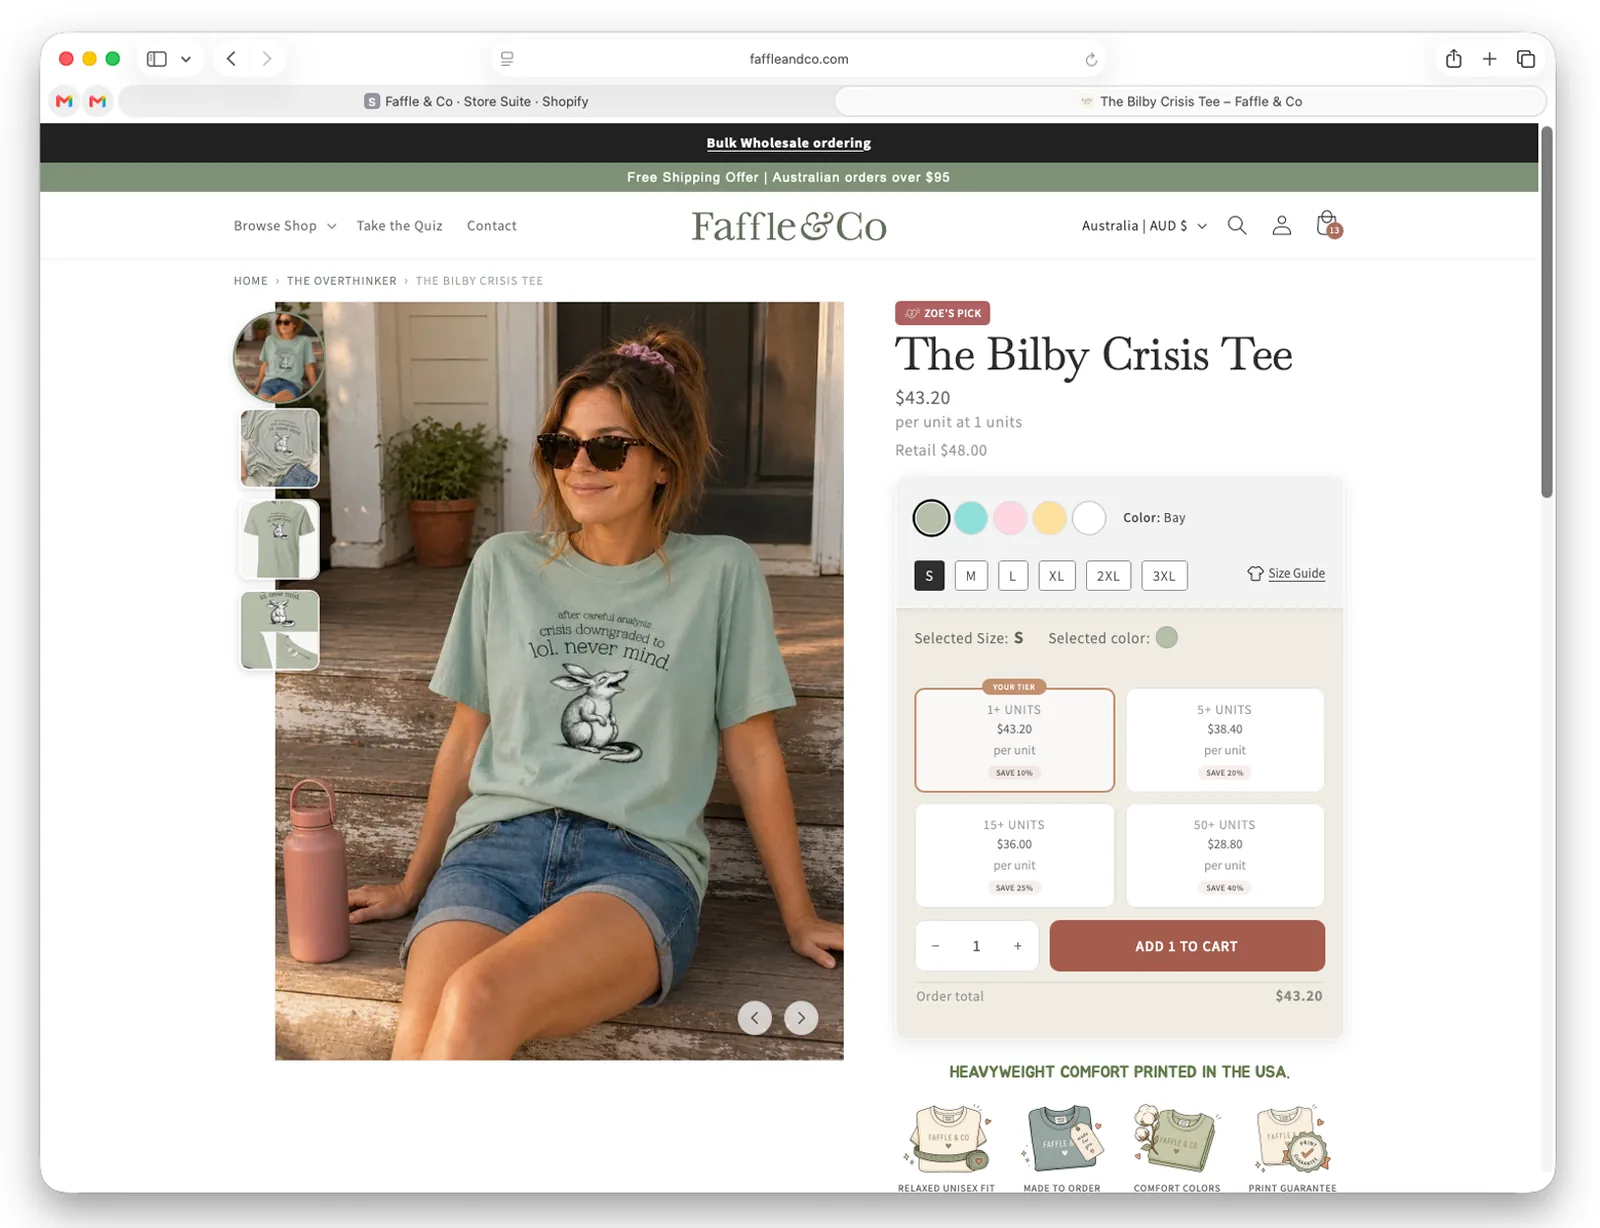Select size XL option
1600x1228 pixels.
(x=1057, y=576)
